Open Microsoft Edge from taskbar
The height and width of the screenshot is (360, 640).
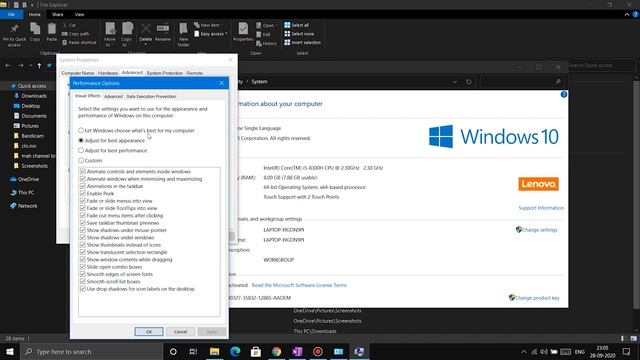pos(235,351)
